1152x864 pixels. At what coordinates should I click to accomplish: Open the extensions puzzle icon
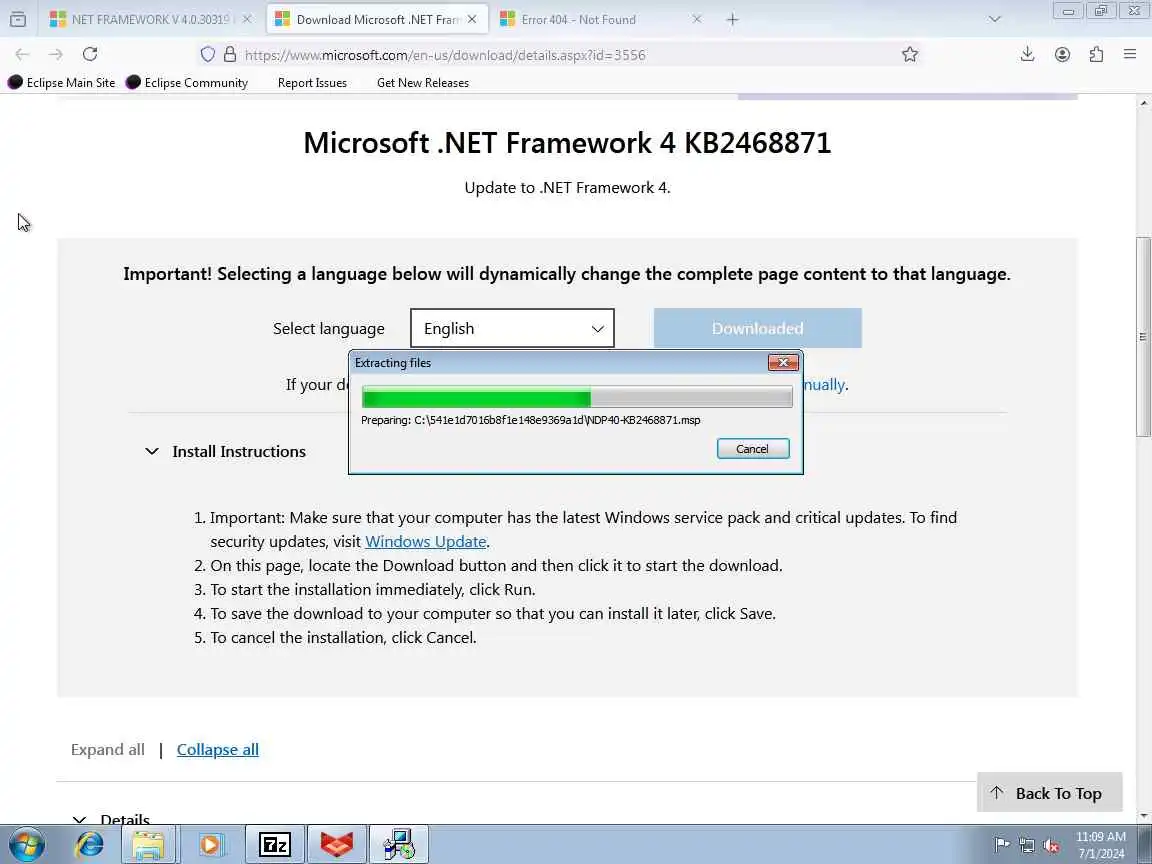coord(1096,54)
